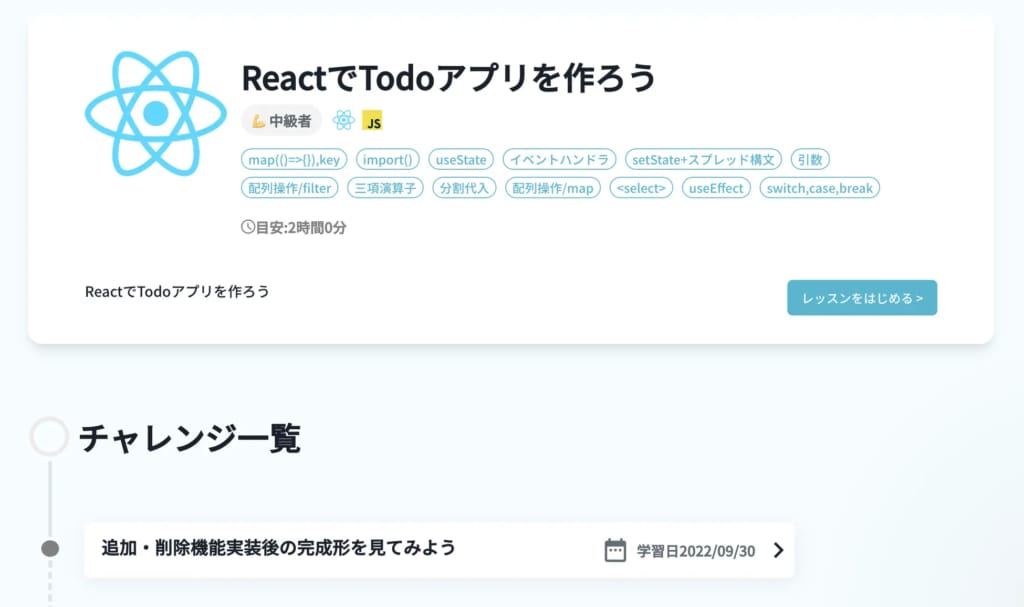Click the calendar icon beside 学習日

[x=615, y=550]
